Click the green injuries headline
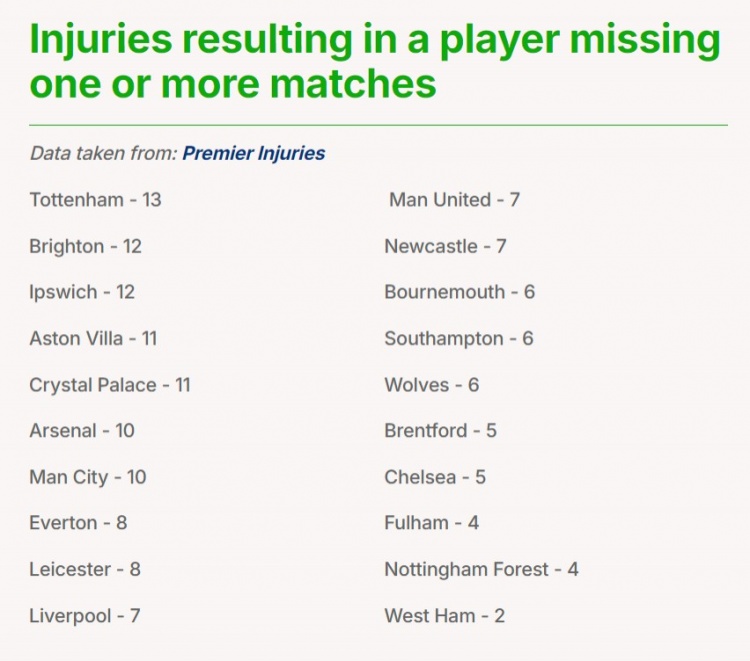The width and height of the screenshot is (750, 661). (x=374, y=62)
